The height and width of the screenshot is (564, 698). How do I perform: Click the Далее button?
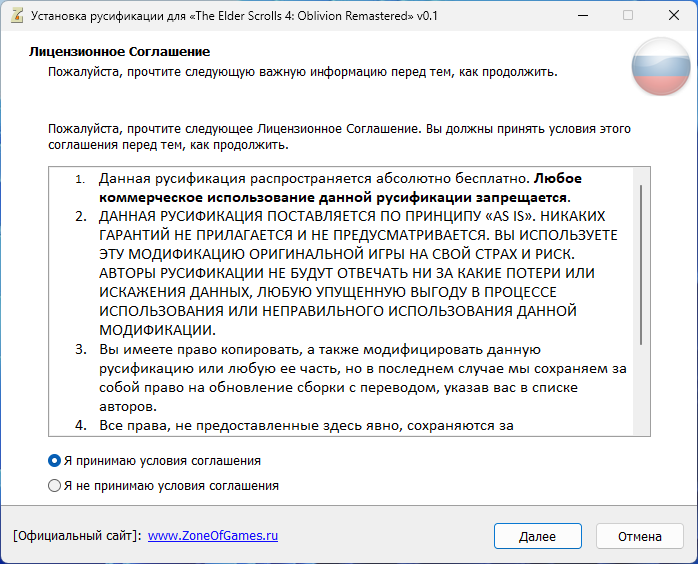point(537,536)
